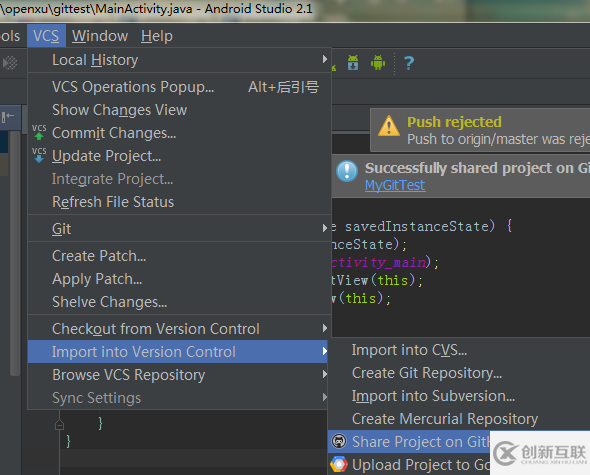Open the Window menu
This screenshot has width=590, height=475.
click(x=100, y=36)
